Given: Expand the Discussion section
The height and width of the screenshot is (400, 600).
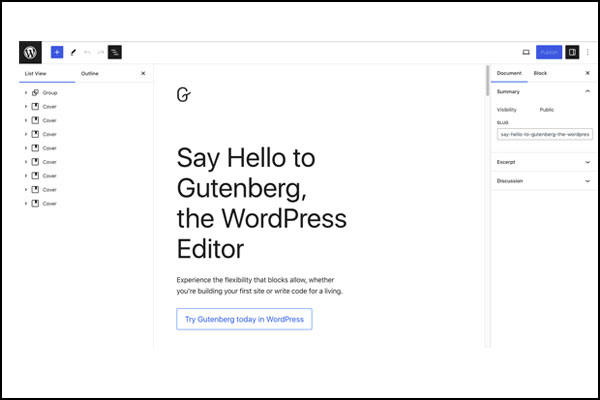Looking at the screenshot, I should click(x=543, y=181).
